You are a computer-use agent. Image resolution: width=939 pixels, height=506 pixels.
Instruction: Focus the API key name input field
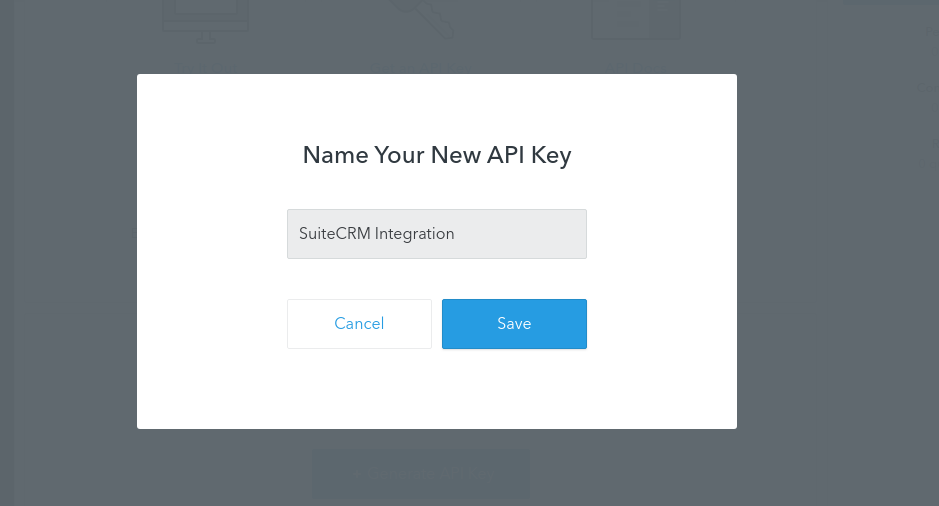pos(437,234)
